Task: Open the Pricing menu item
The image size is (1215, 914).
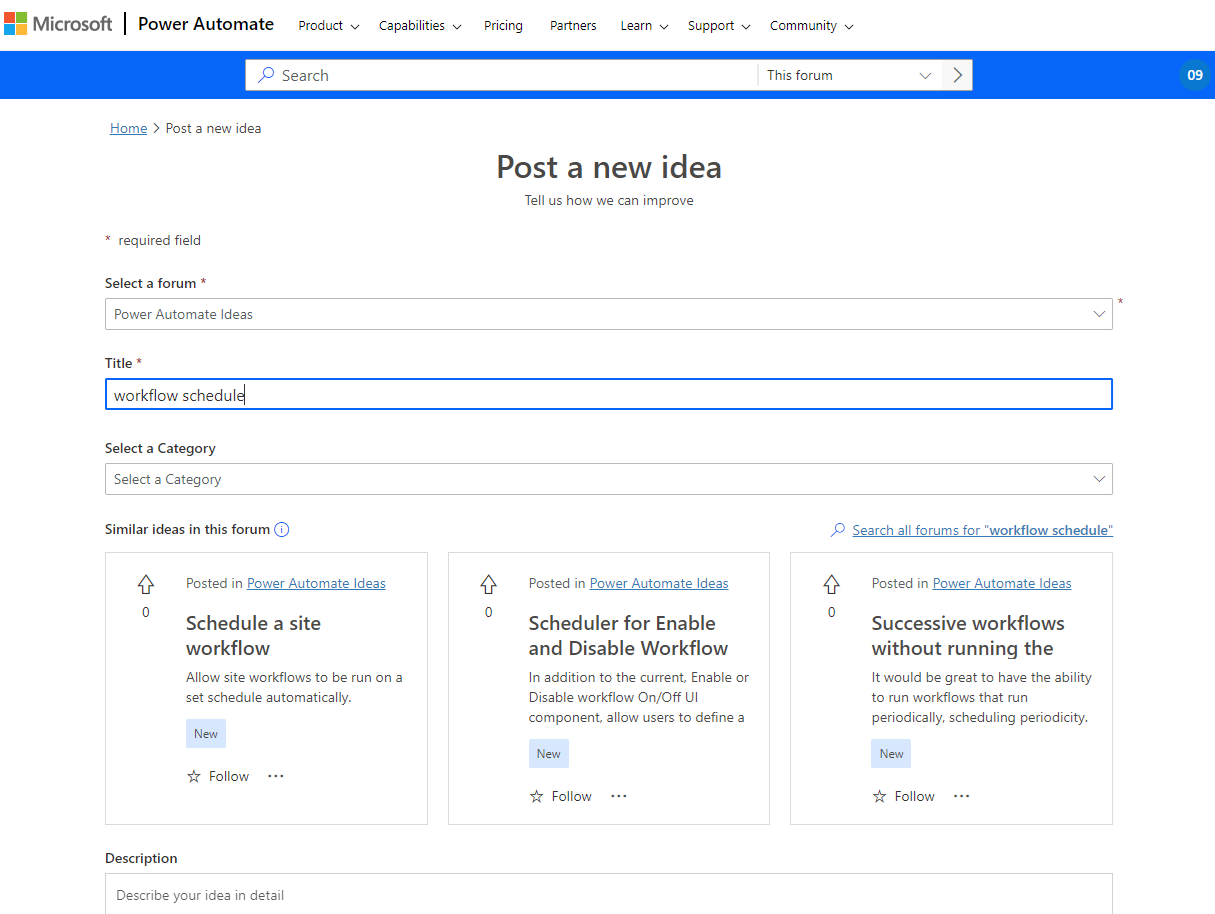Action: tap(503, 26)
